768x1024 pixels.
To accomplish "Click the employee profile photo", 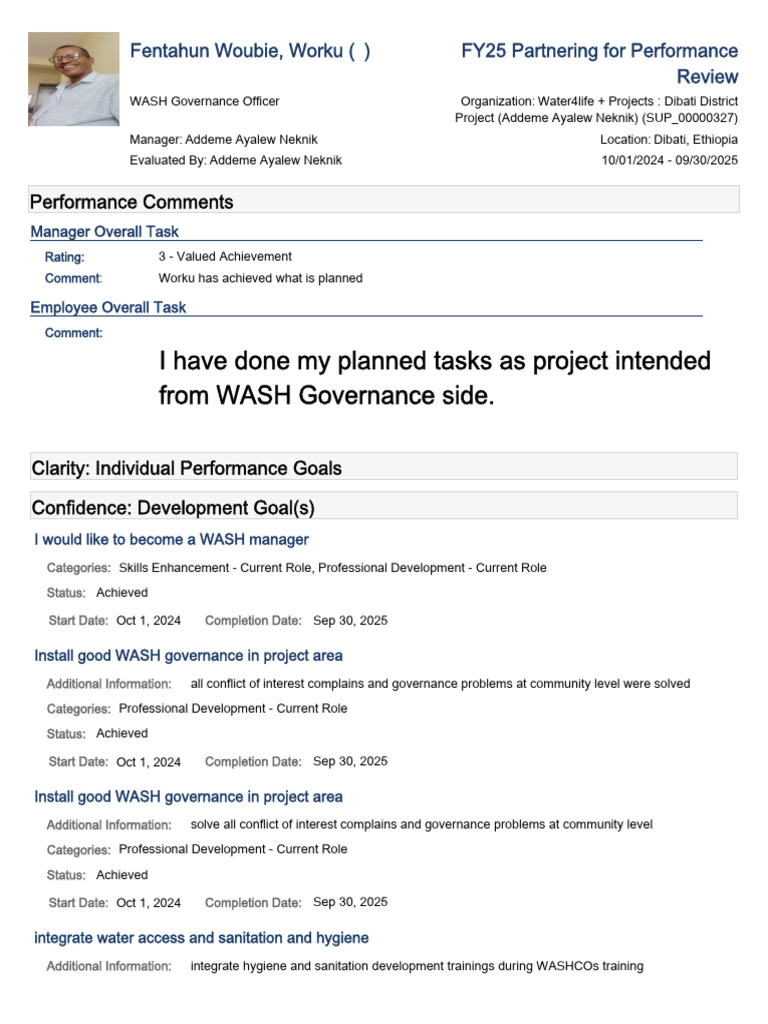I will click(73, 79).
